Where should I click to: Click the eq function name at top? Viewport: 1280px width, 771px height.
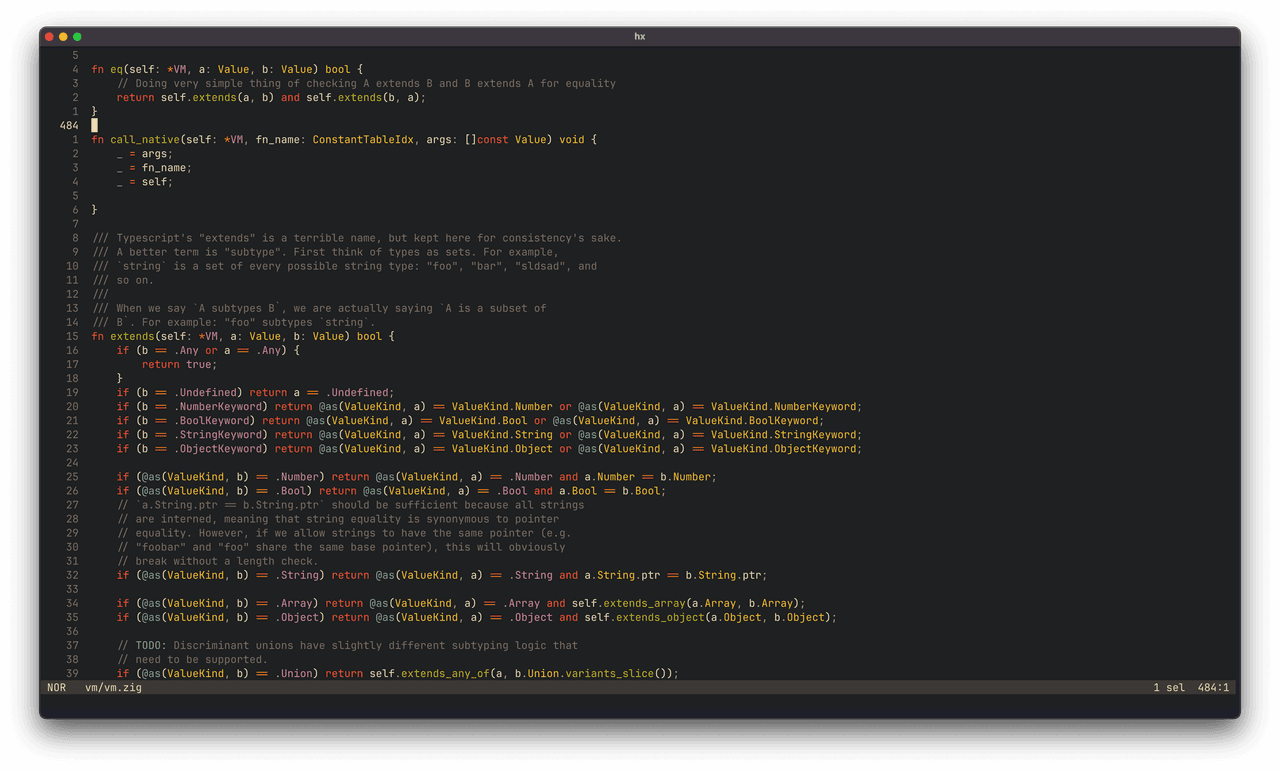116,70
